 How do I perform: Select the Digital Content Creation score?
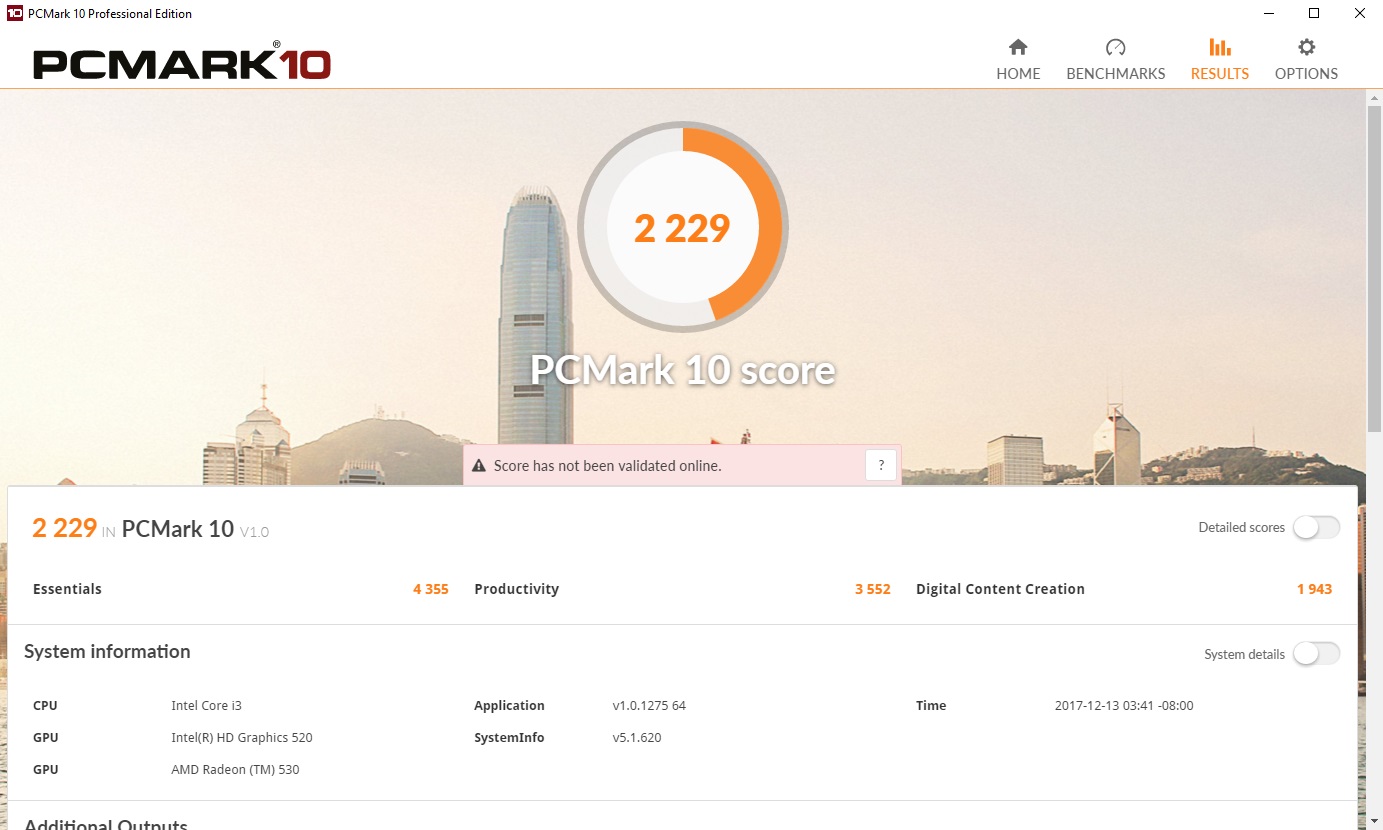1314,589
